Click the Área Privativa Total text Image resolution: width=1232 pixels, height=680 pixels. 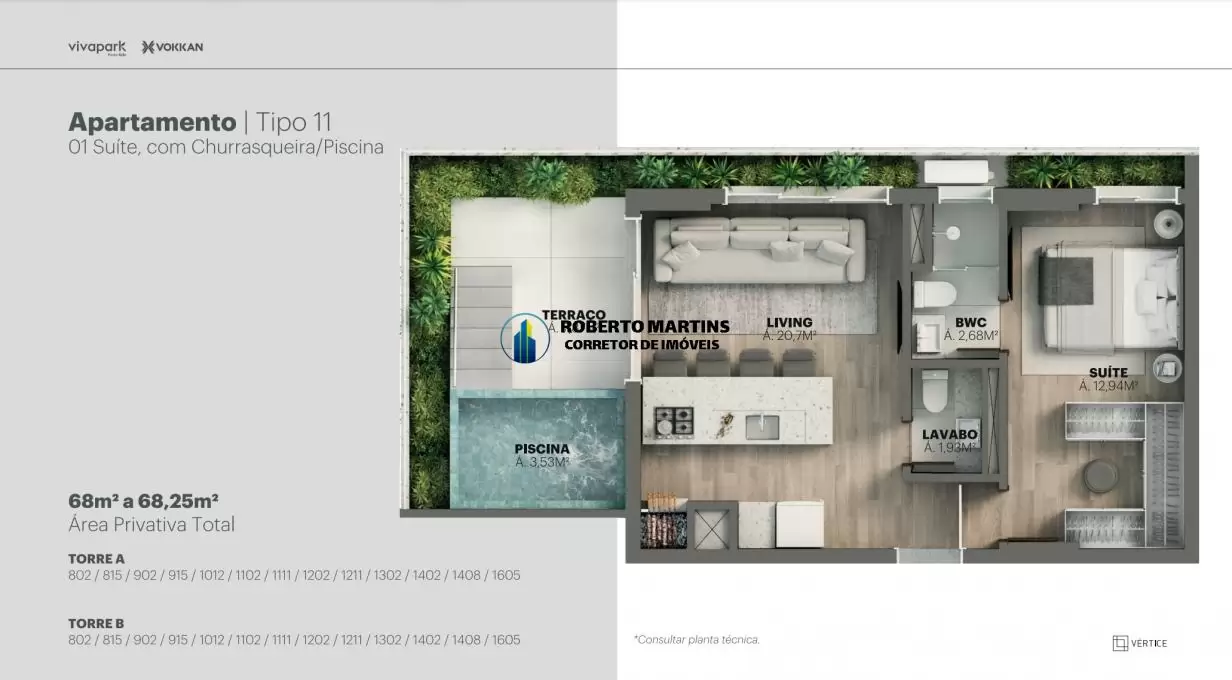click(x=151, y=524)
